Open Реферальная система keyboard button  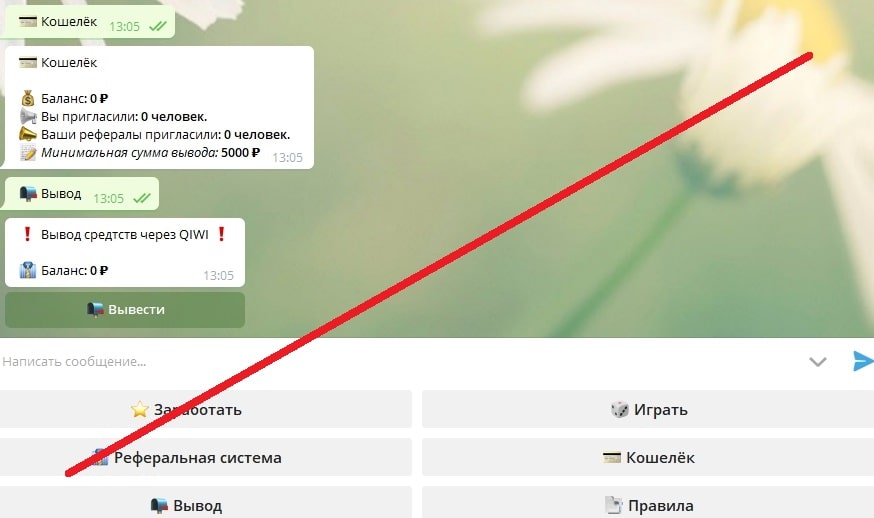[x=206, y=457]
